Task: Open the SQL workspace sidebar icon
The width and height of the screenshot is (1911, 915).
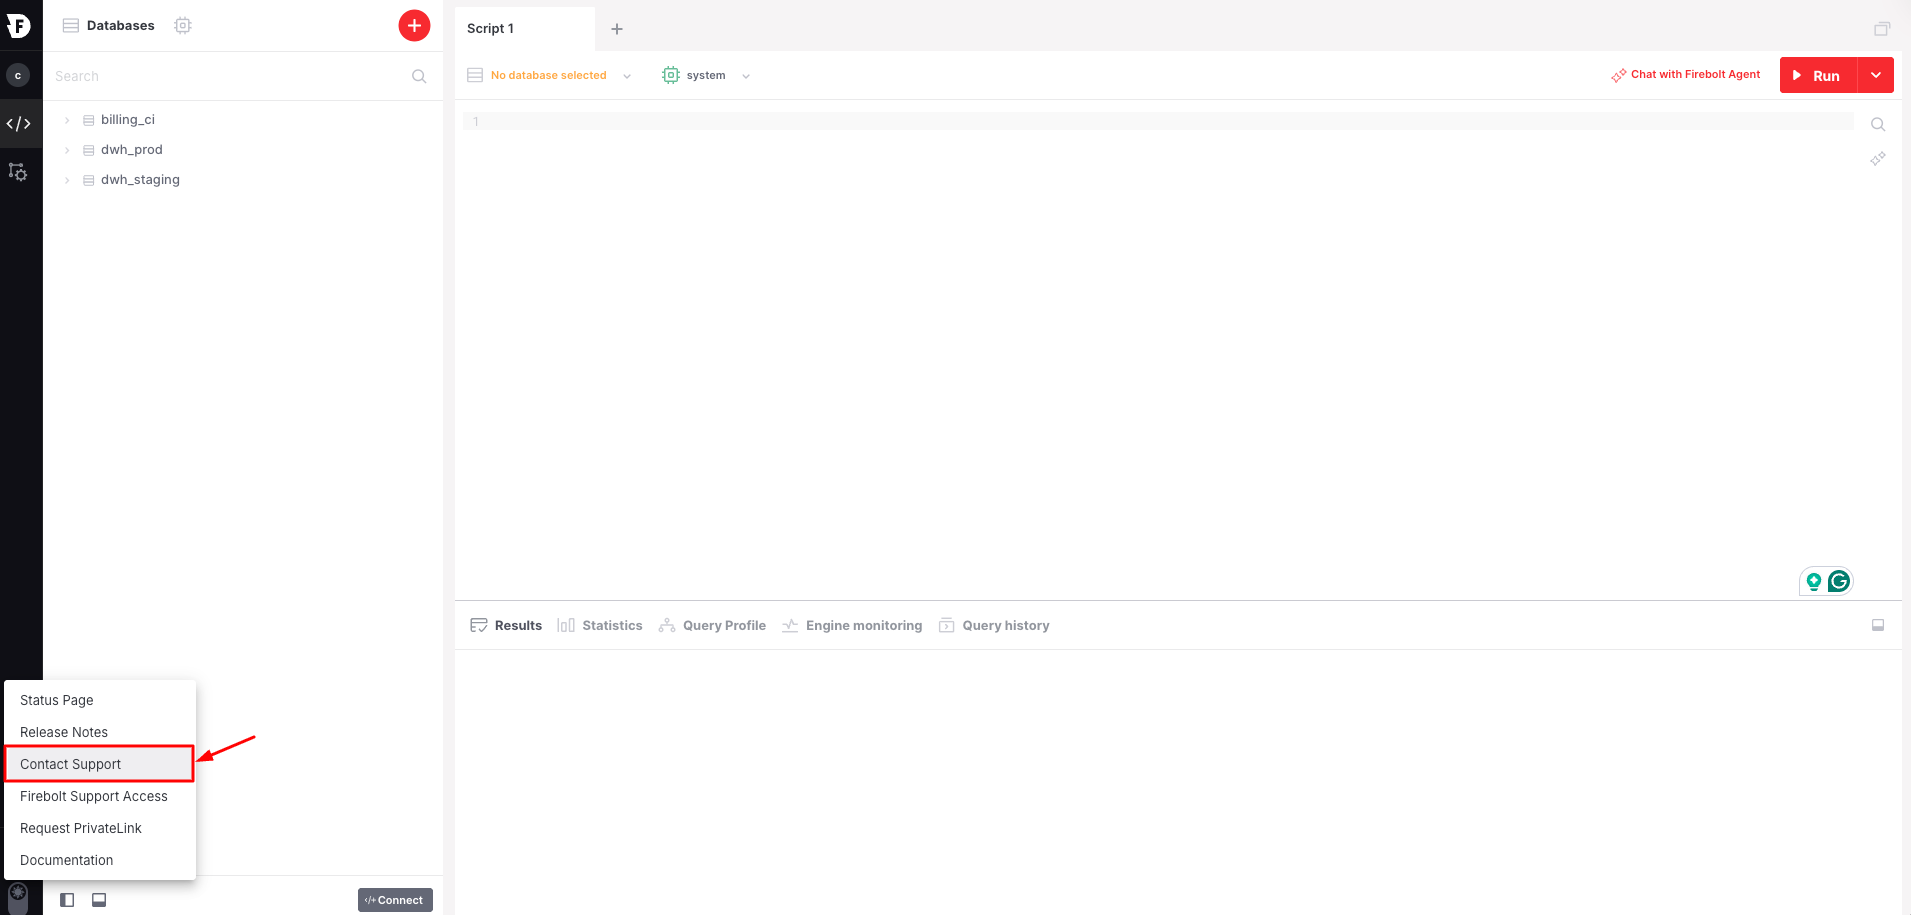Action: tap(20, 122)
